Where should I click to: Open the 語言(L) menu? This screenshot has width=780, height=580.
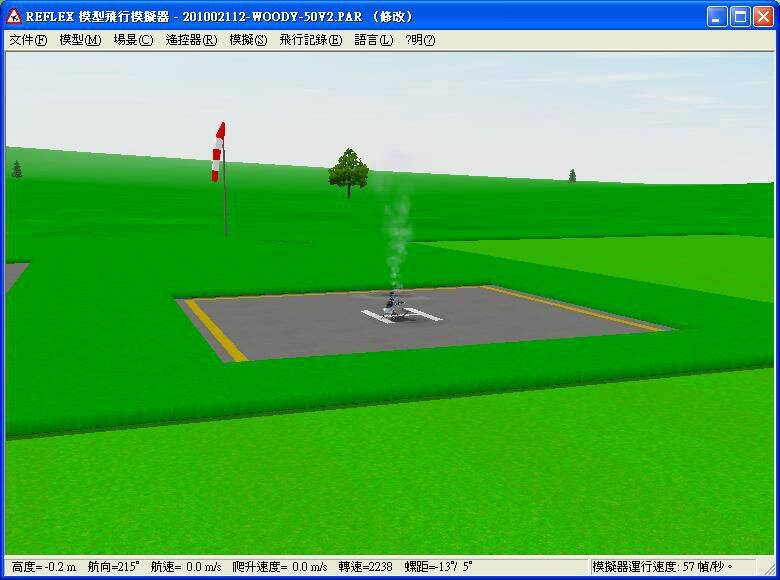tap(374, 40)
